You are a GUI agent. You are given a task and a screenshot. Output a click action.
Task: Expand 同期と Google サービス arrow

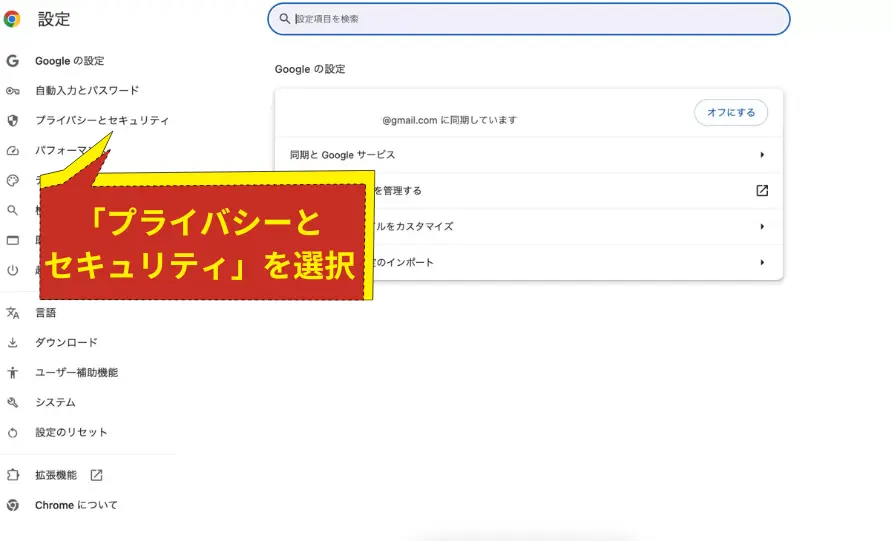762,155
